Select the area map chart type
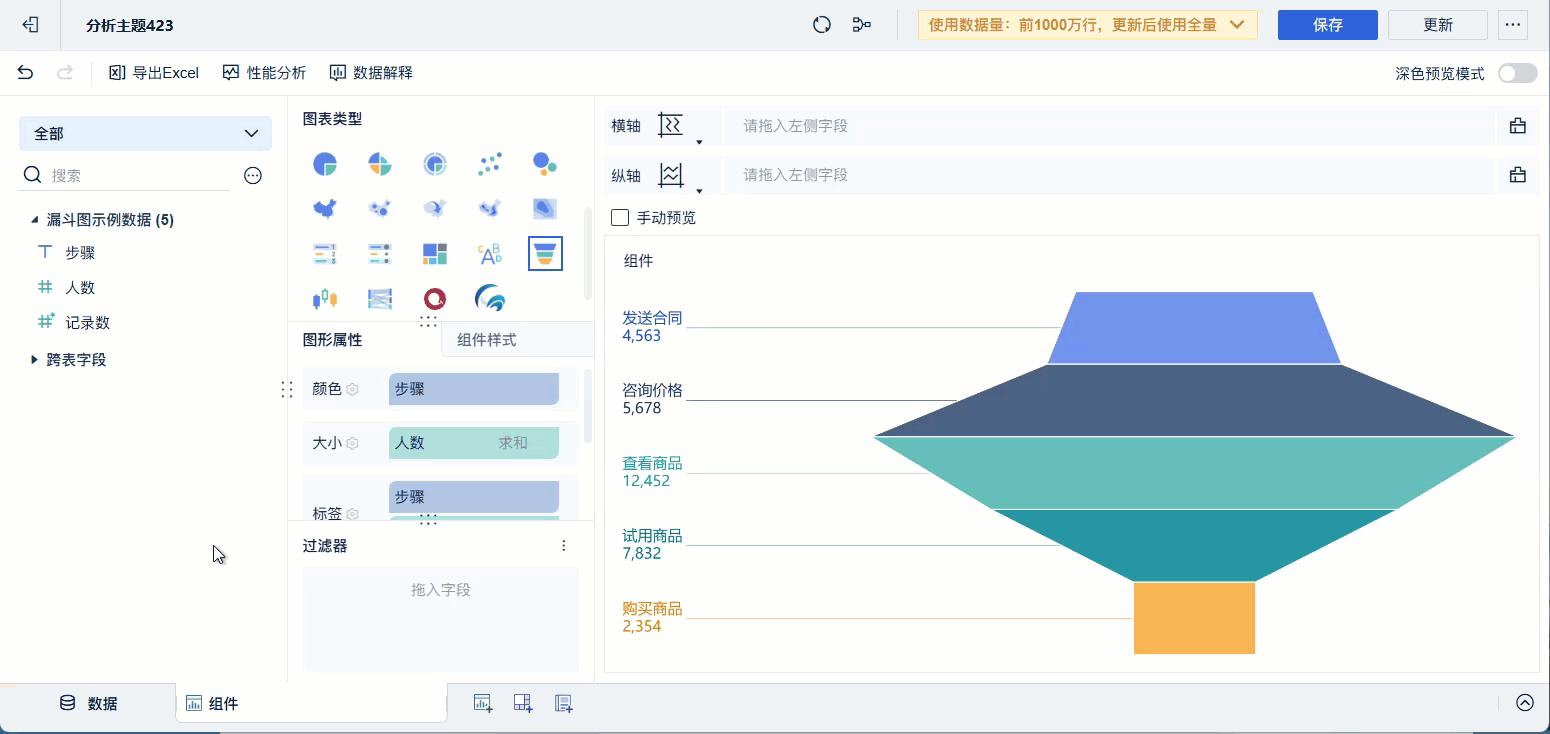Image resolution: width=1550 pixels, height=734 pixels. click(325, 209)
